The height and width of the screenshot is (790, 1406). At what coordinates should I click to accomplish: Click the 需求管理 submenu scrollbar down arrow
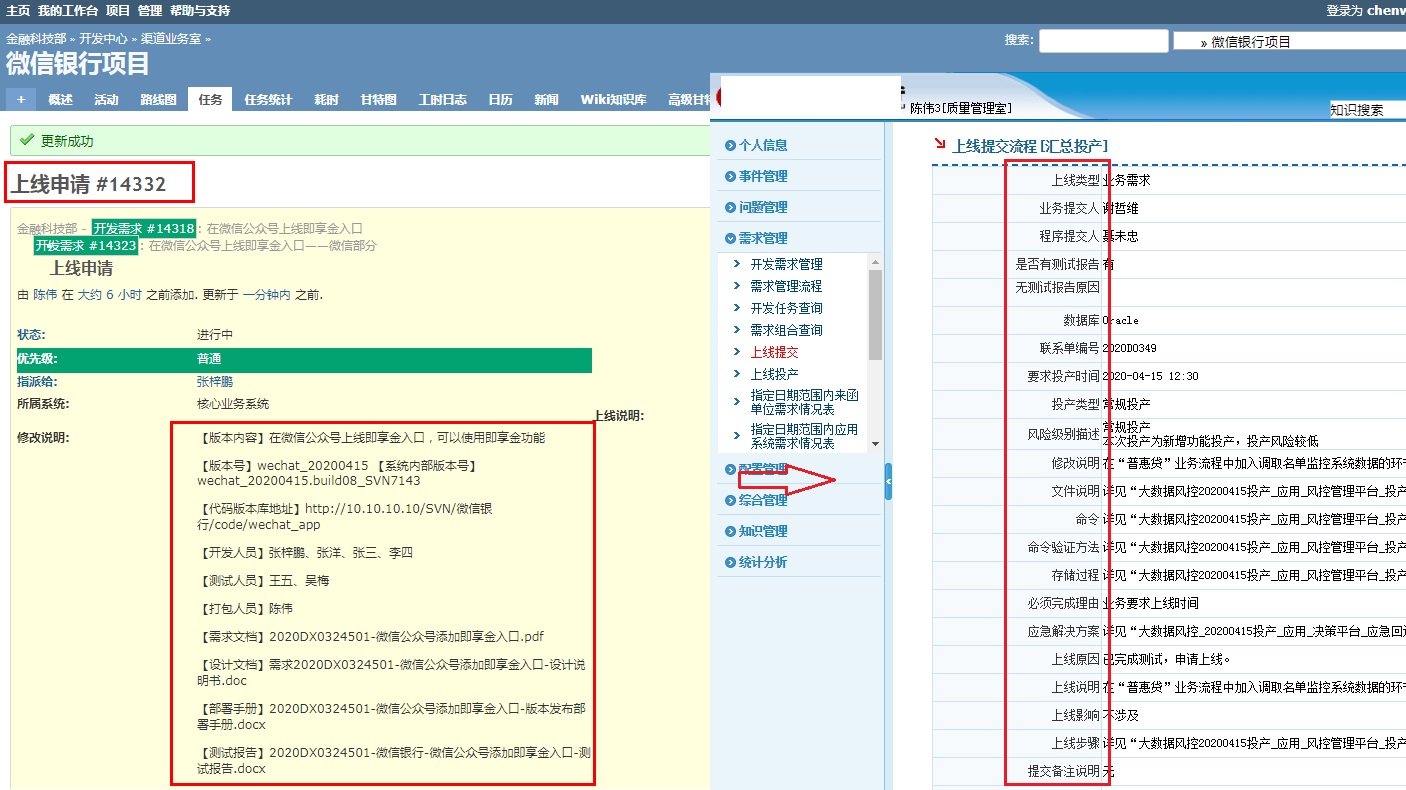click(875, 443)
